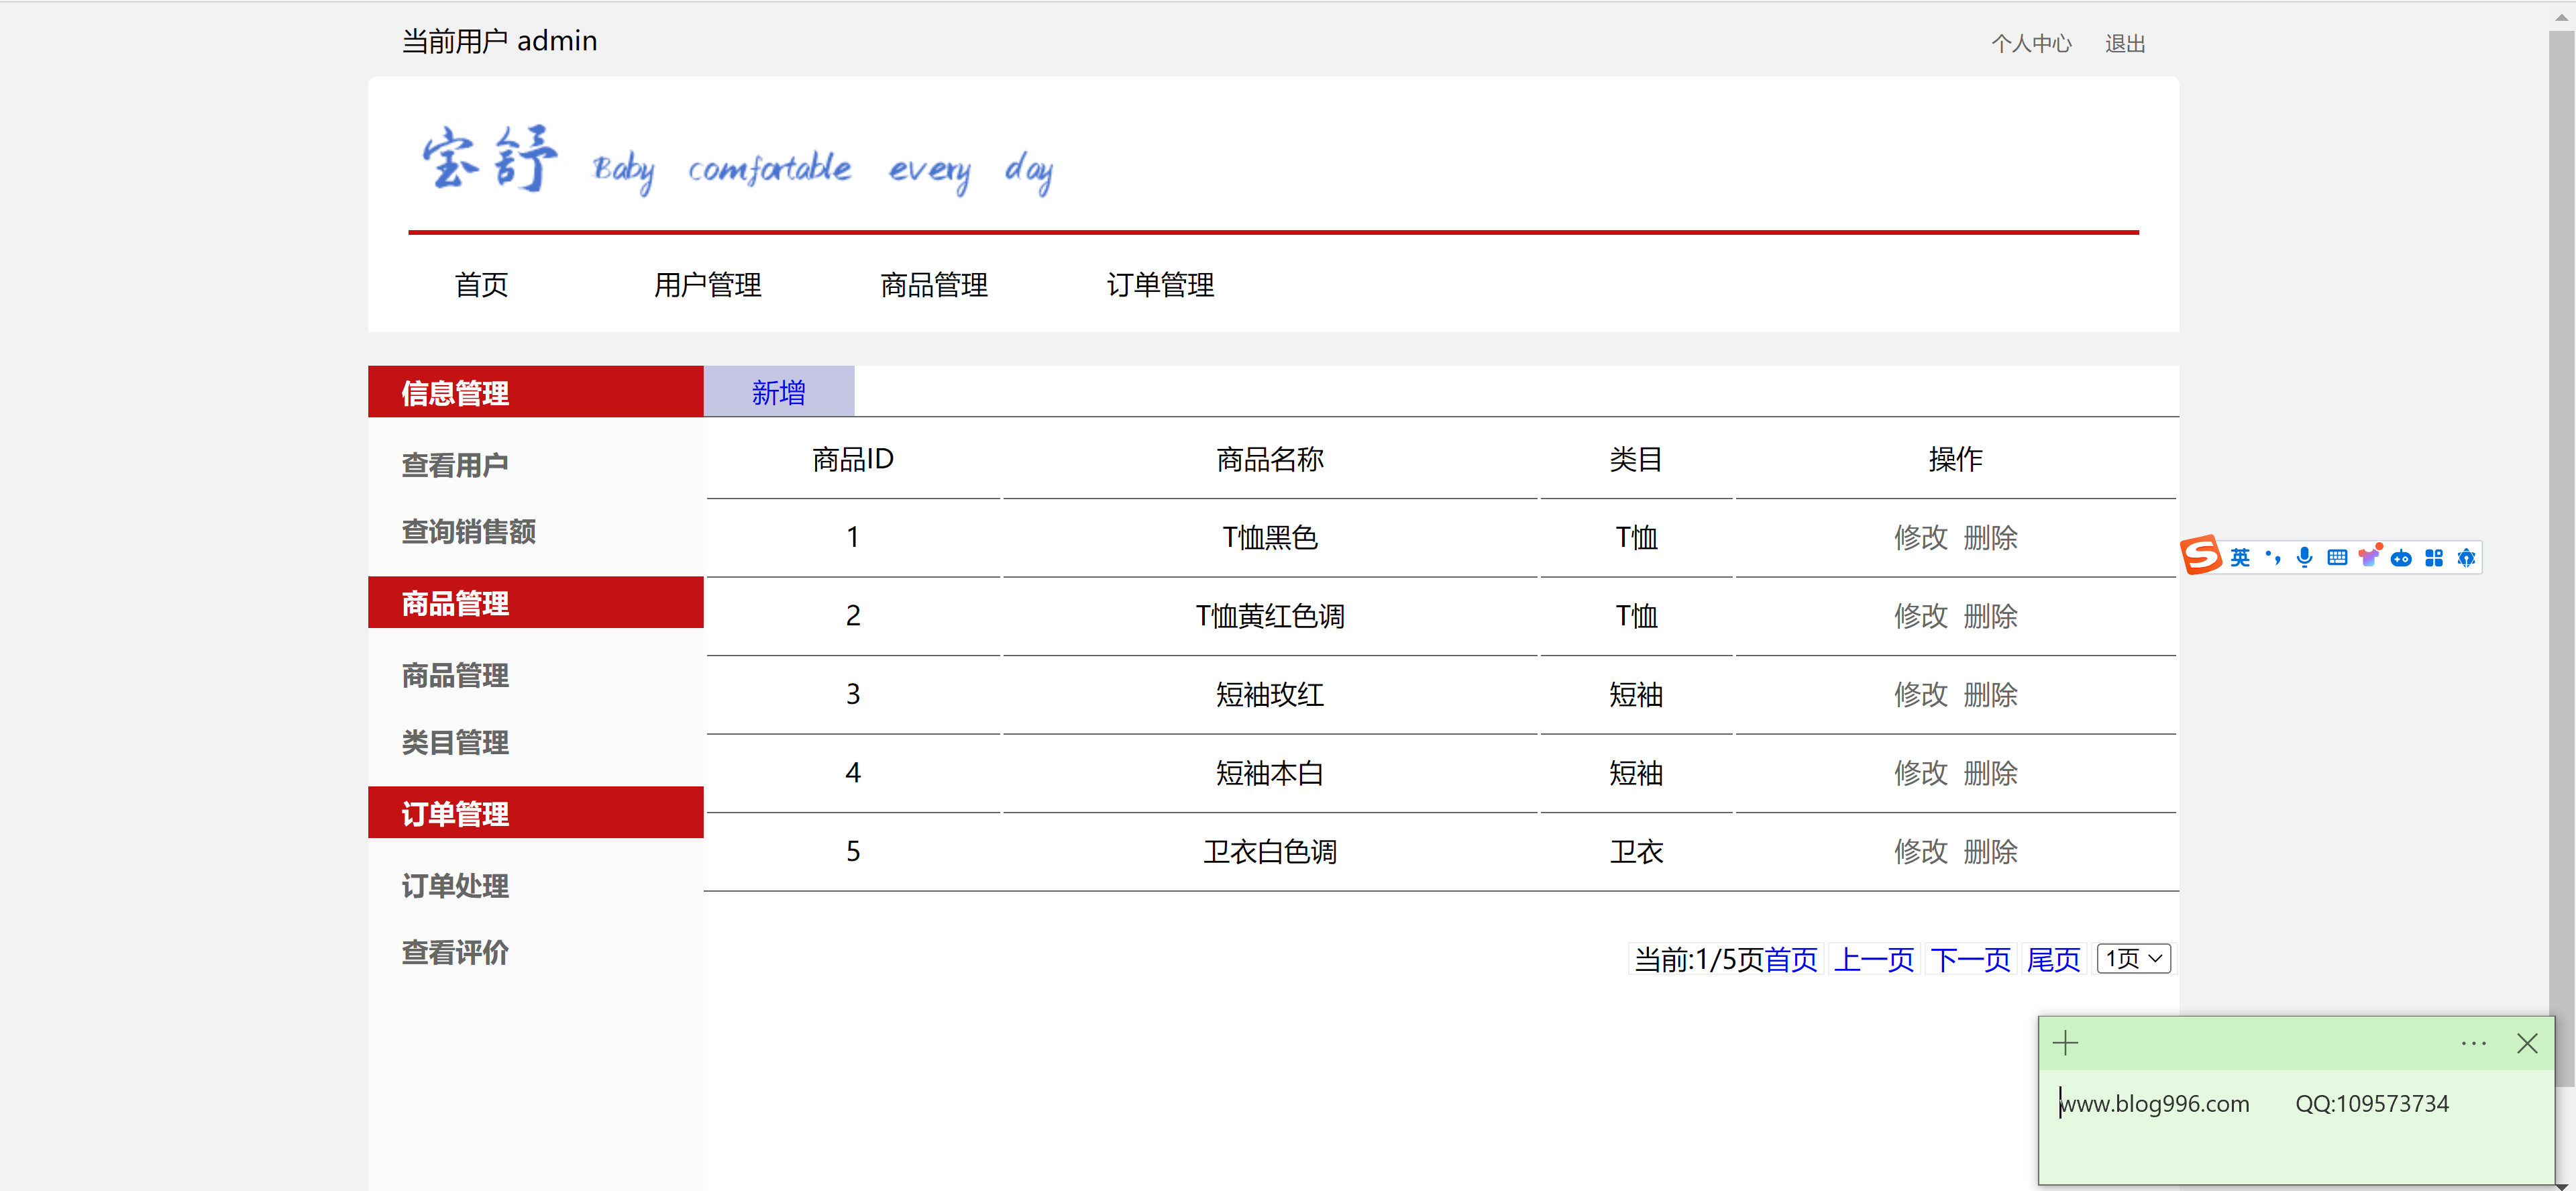Toggle Sogou 英 language mode
This screenshot has width=2576, height=1191.
pos(2240,558)
